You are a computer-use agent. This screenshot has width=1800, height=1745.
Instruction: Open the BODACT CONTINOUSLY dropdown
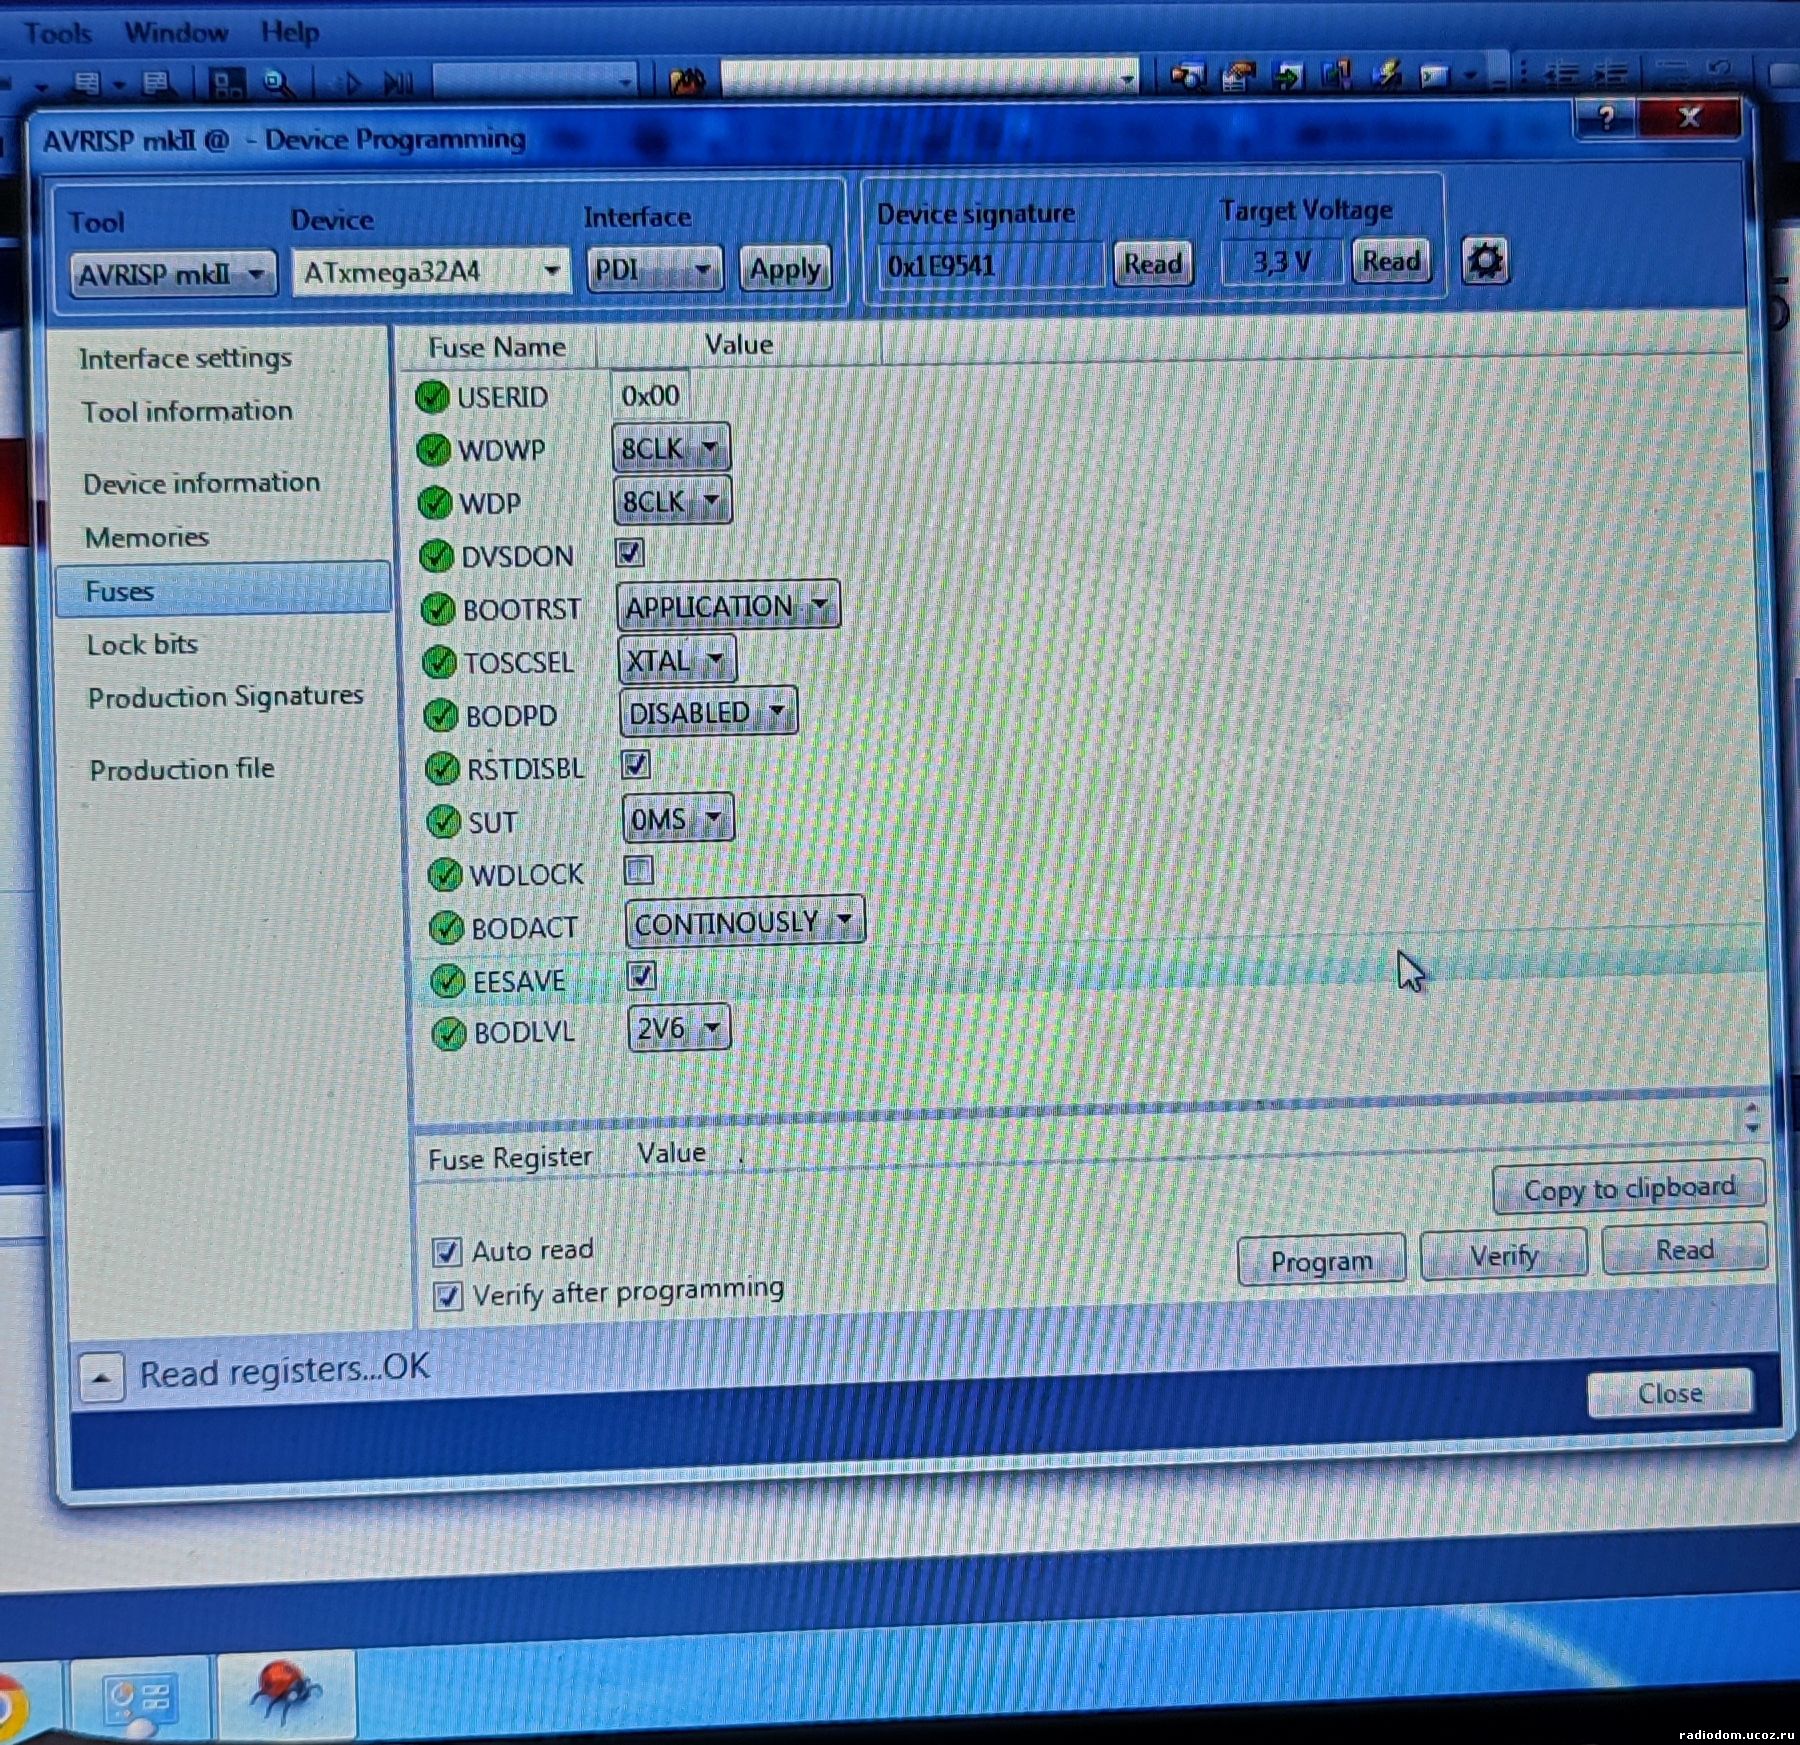(x=745, y=922)
